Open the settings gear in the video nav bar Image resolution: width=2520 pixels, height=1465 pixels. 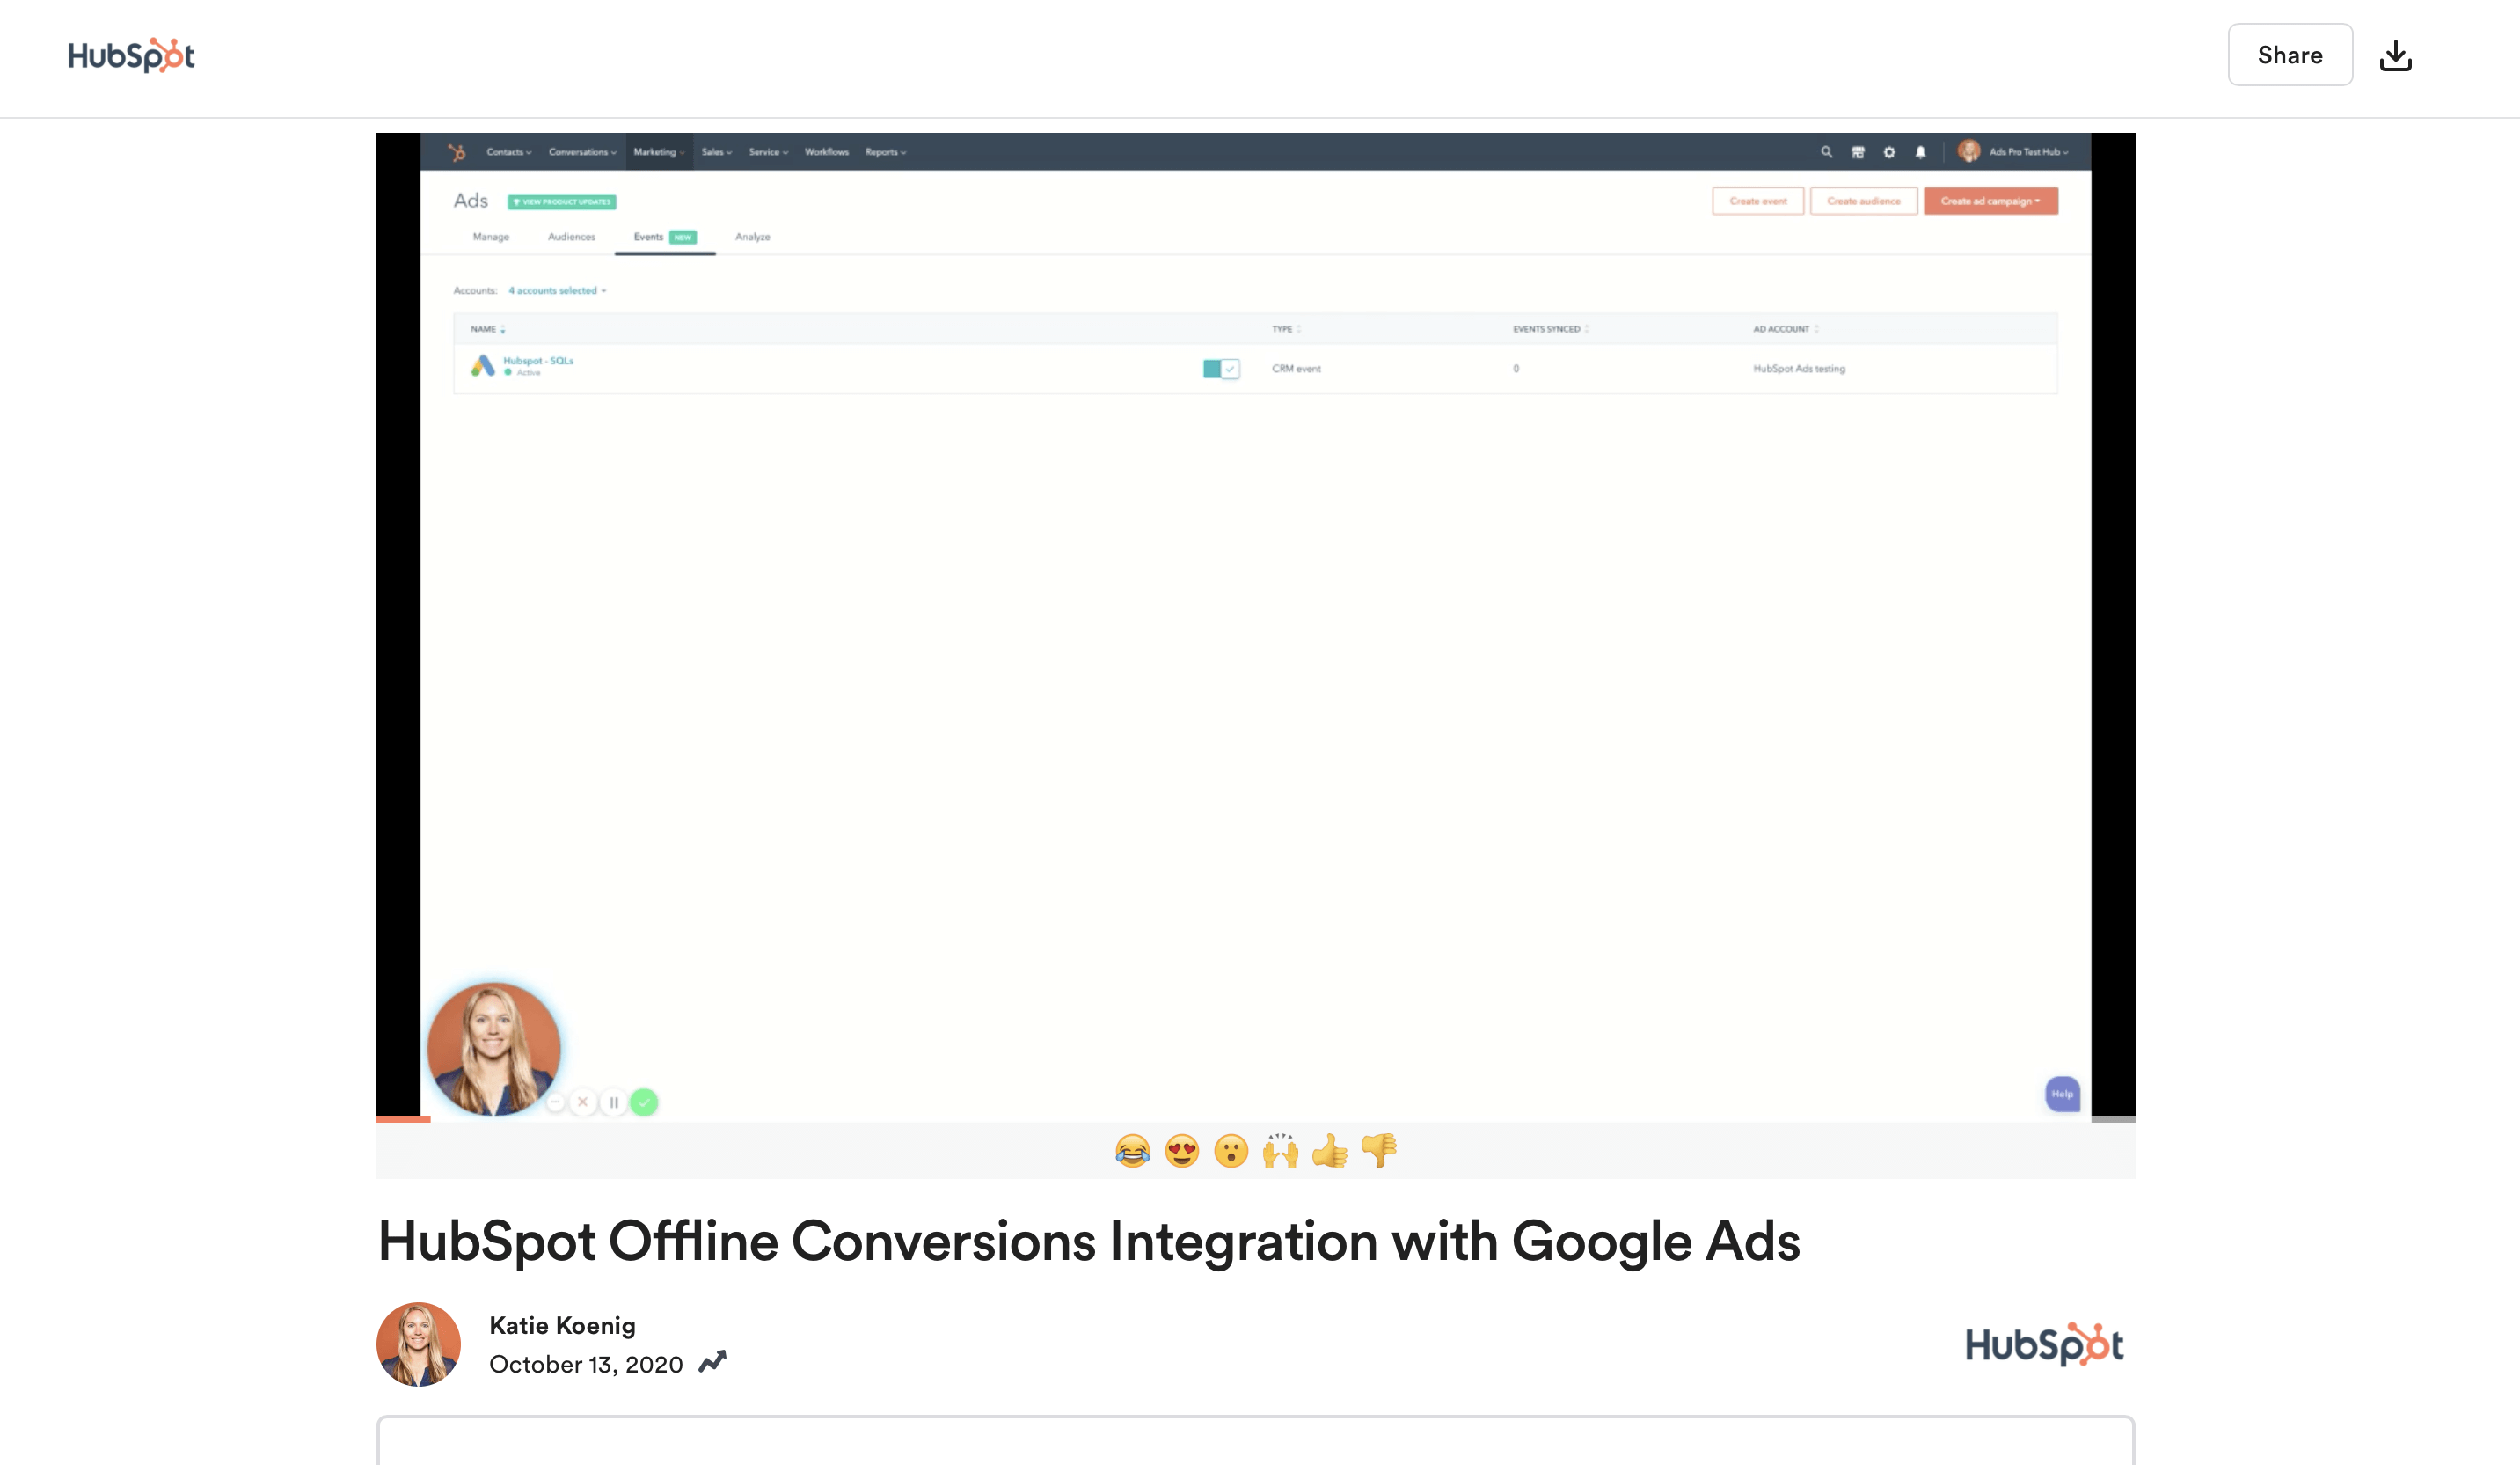coord(1889,152)
